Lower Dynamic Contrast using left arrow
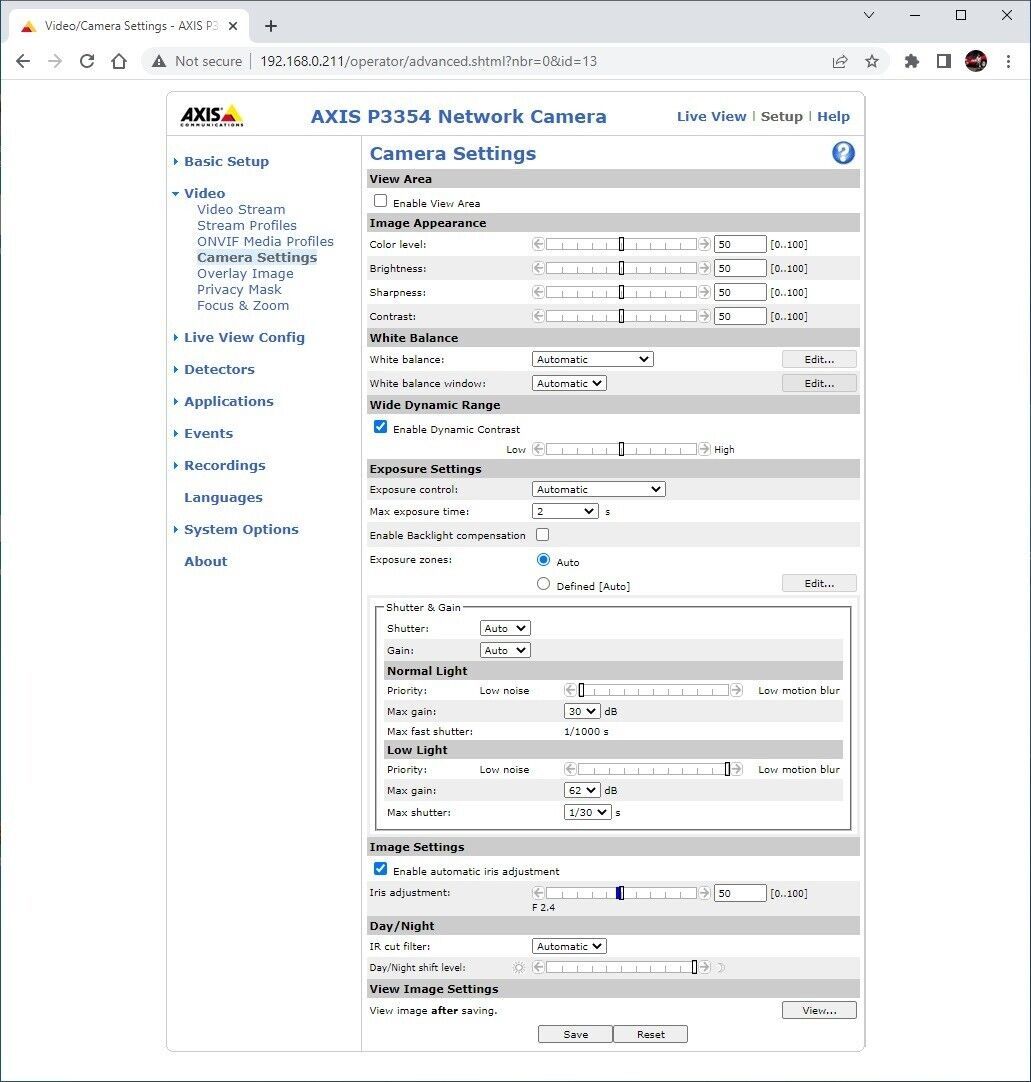 coord(538,449)
